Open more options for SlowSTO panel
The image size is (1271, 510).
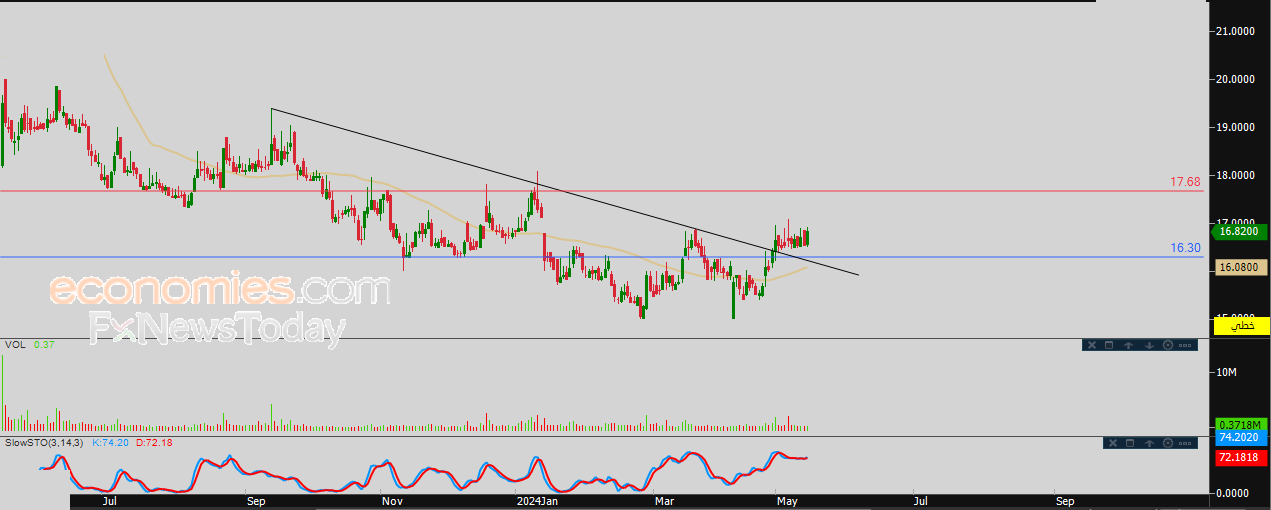(x=1185, y=443)
